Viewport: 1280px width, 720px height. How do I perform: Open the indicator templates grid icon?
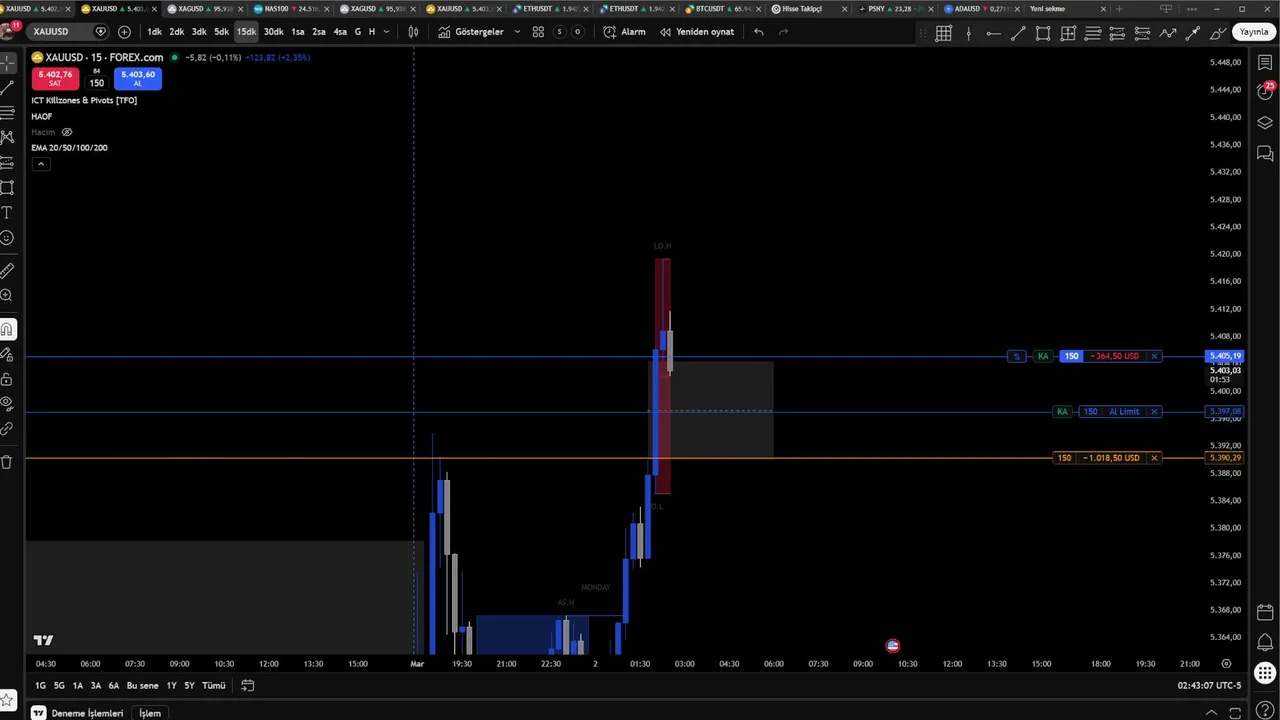tap(538, 31)
